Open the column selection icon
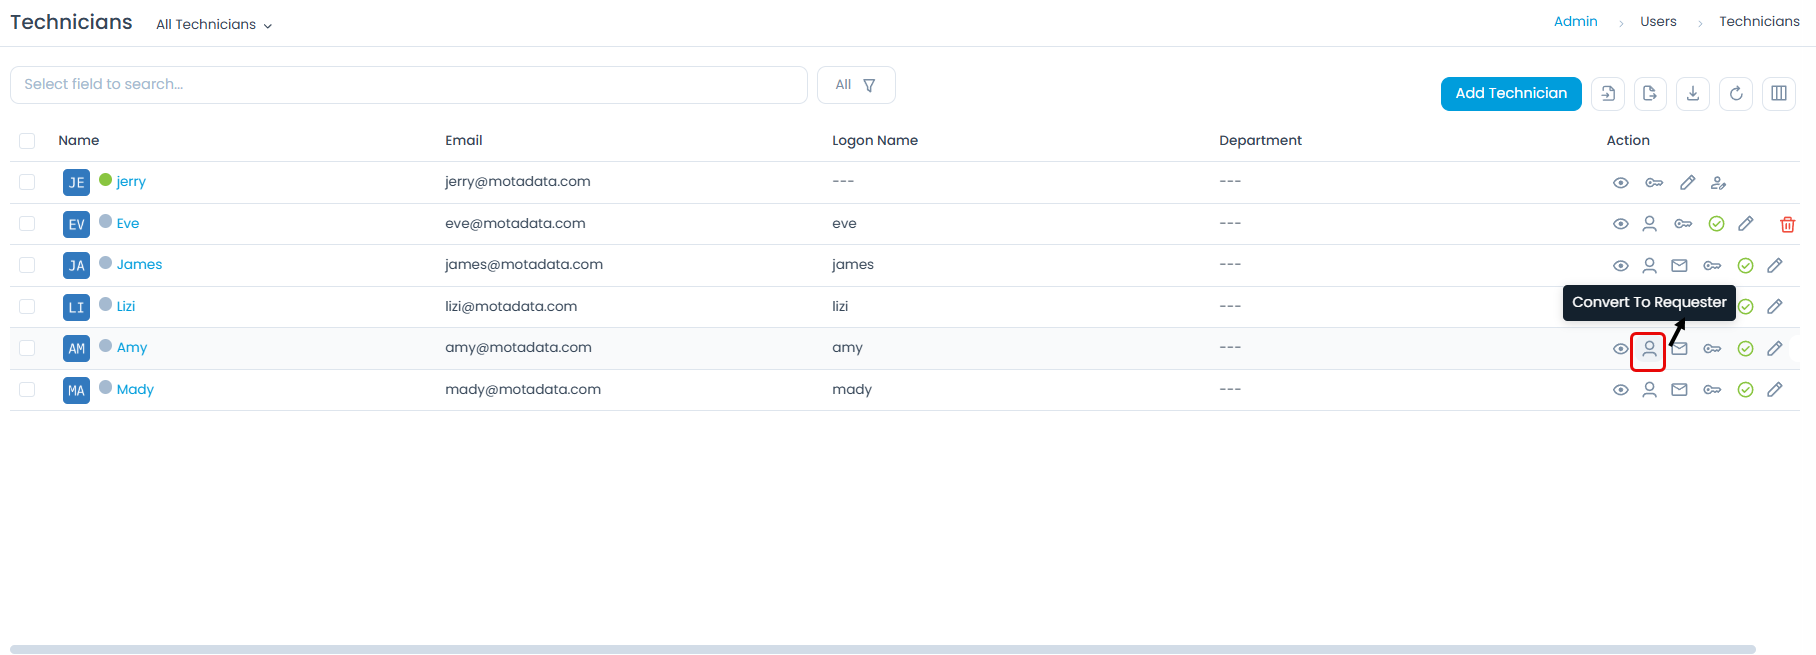Viewport: 1816px width, 655px height. tap(1779, 93)
